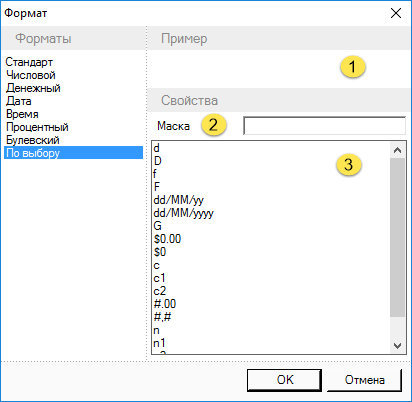Choose the dd/MM/yy mask
Screen dimensions: 412x402
(x=178, y=200)
